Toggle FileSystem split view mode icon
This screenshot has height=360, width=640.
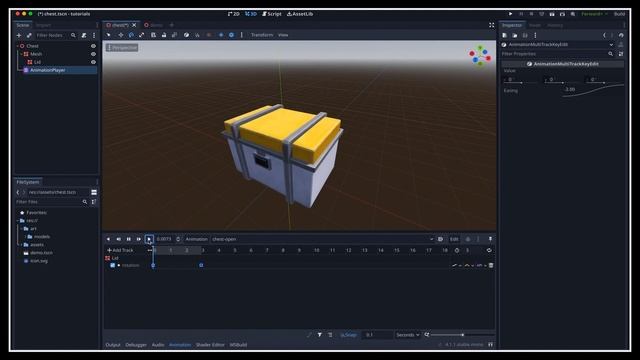[x=94, y=192]
